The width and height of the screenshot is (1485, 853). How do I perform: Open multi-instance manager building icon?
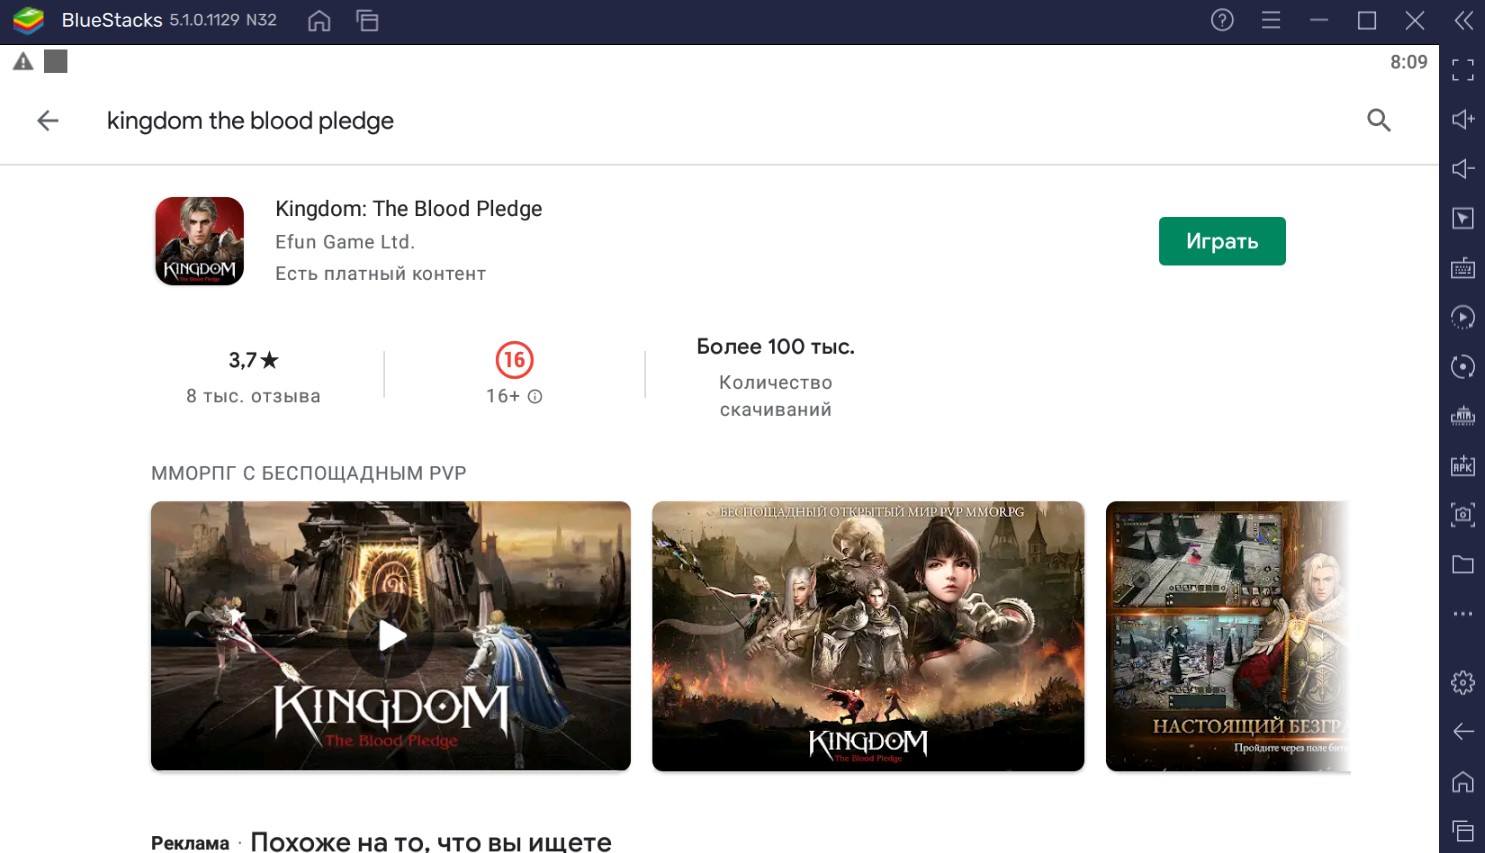tap(1463, 416)
